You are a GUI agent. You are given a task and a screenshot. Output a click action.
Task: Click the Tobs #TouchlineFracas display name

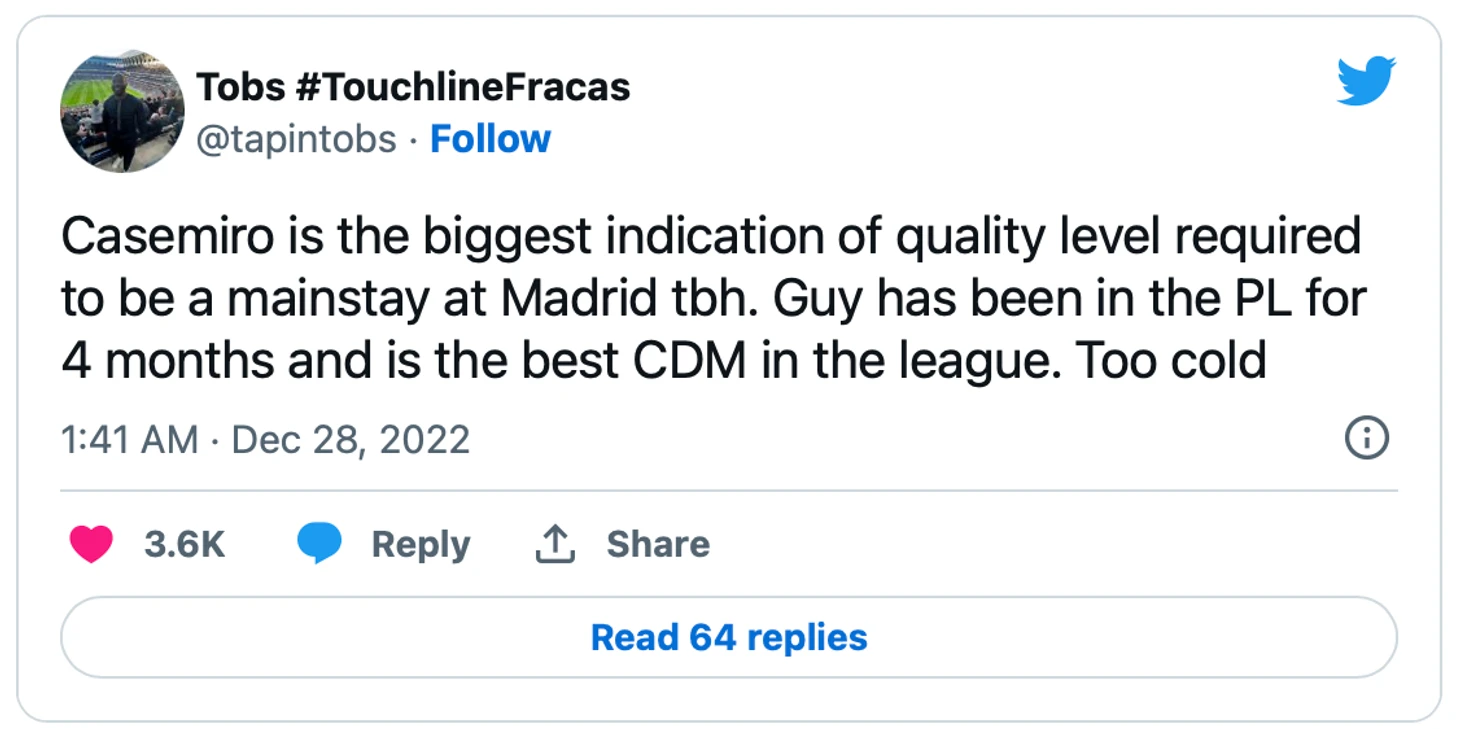[413, 87]
